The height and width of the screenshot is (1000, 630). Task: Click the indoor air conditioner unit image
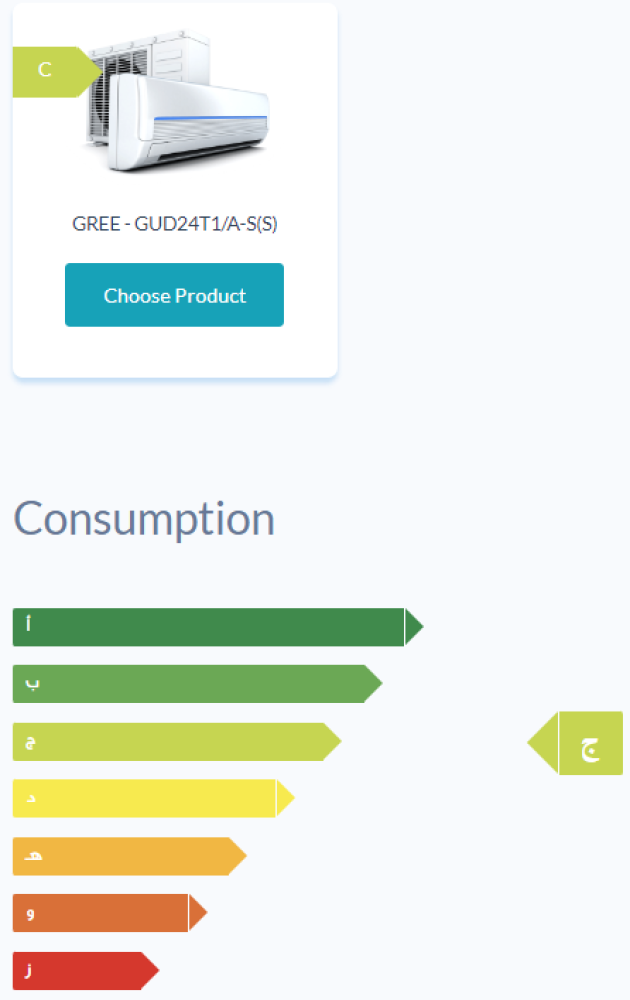pyautogui.click(x=190, y=120)
